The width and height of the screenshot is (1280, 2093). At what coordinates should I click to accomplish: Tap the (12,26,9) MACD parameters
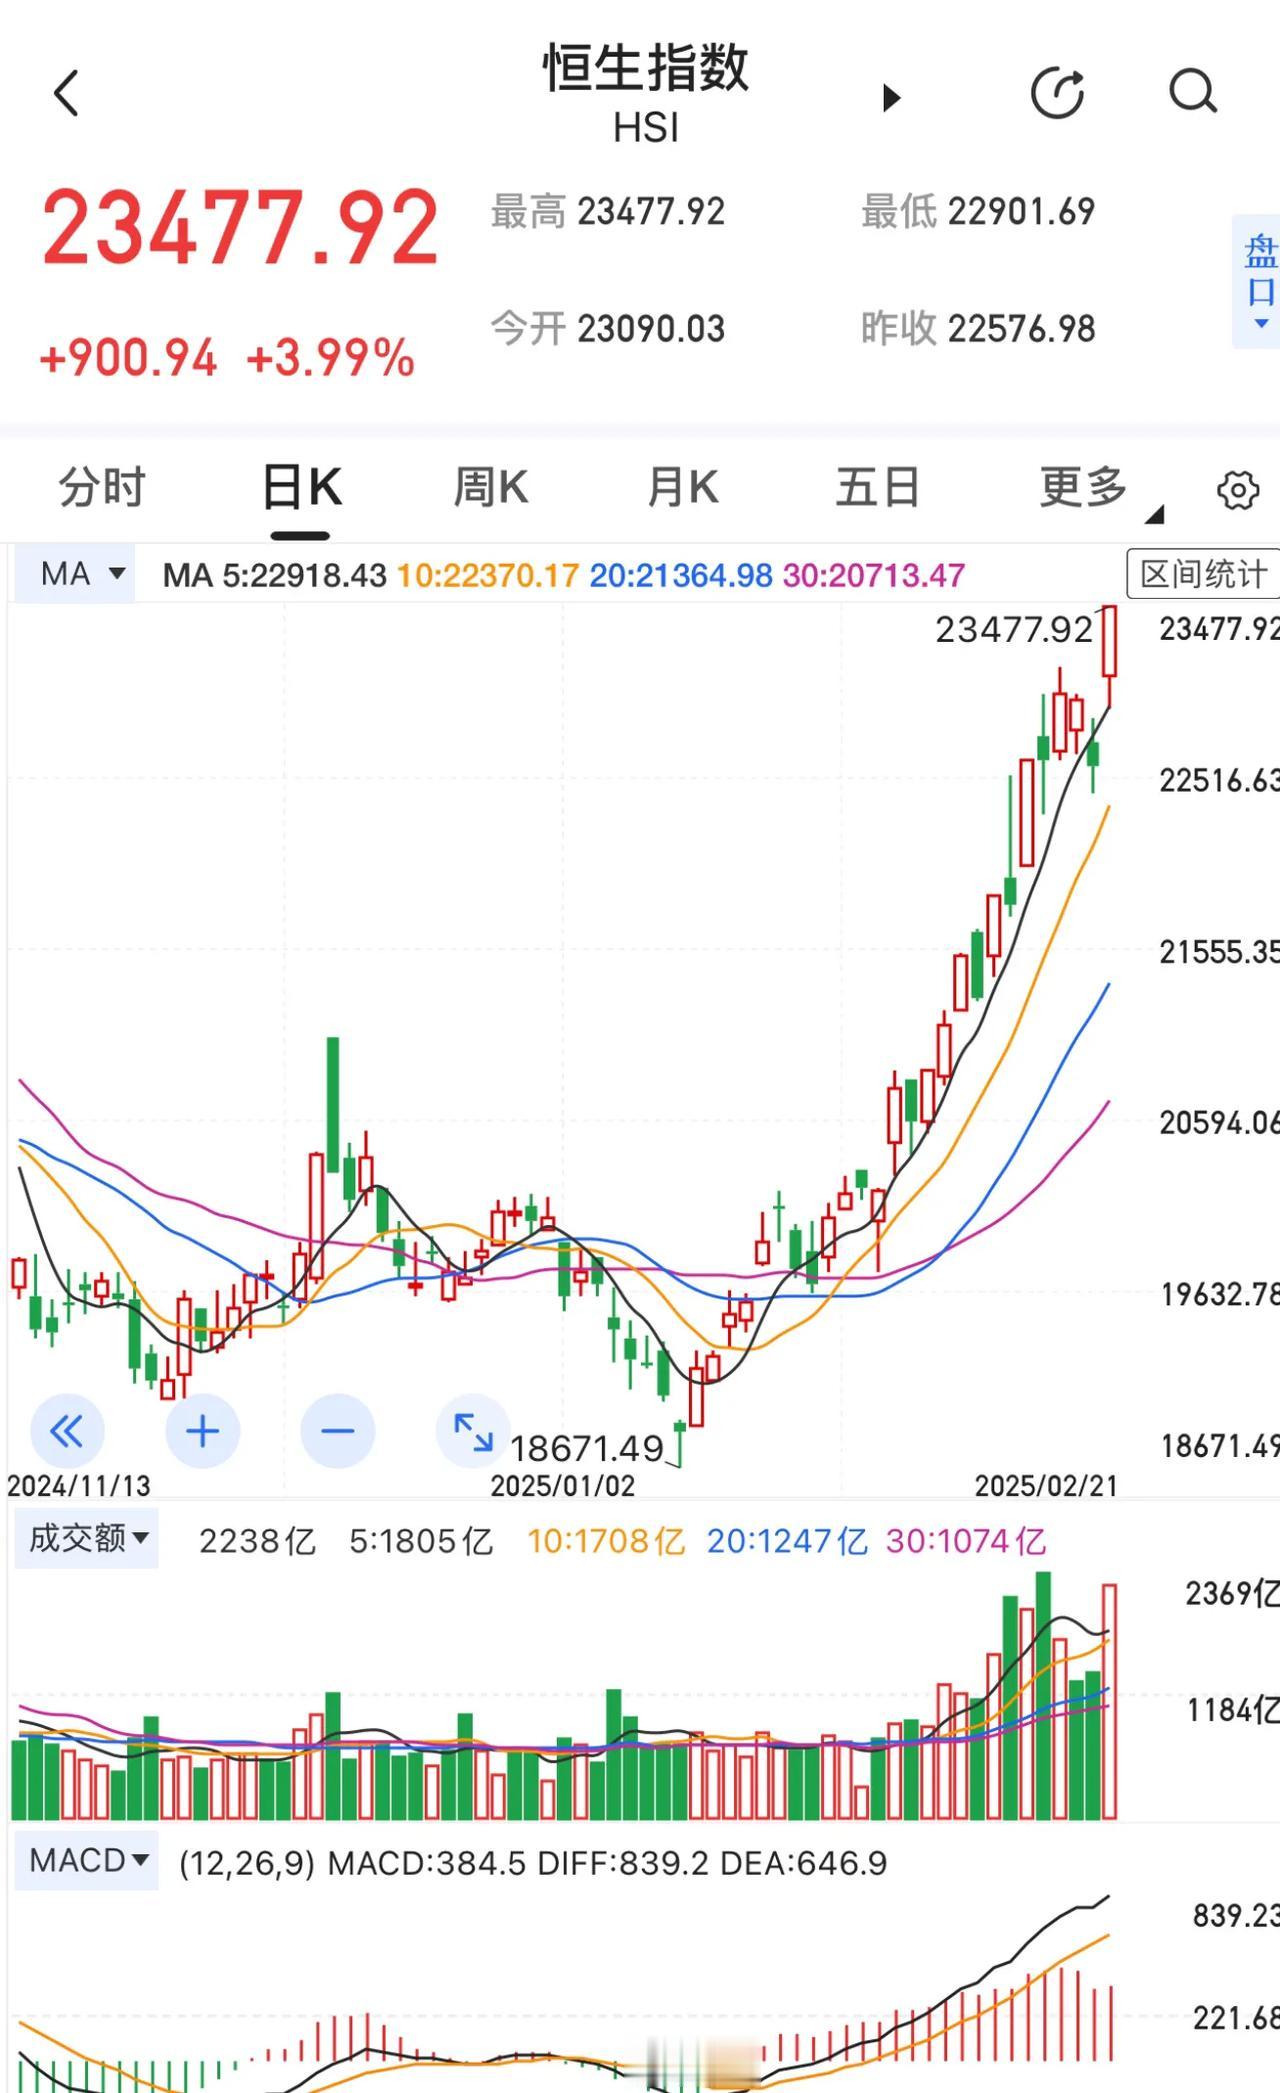(247, 1863)
